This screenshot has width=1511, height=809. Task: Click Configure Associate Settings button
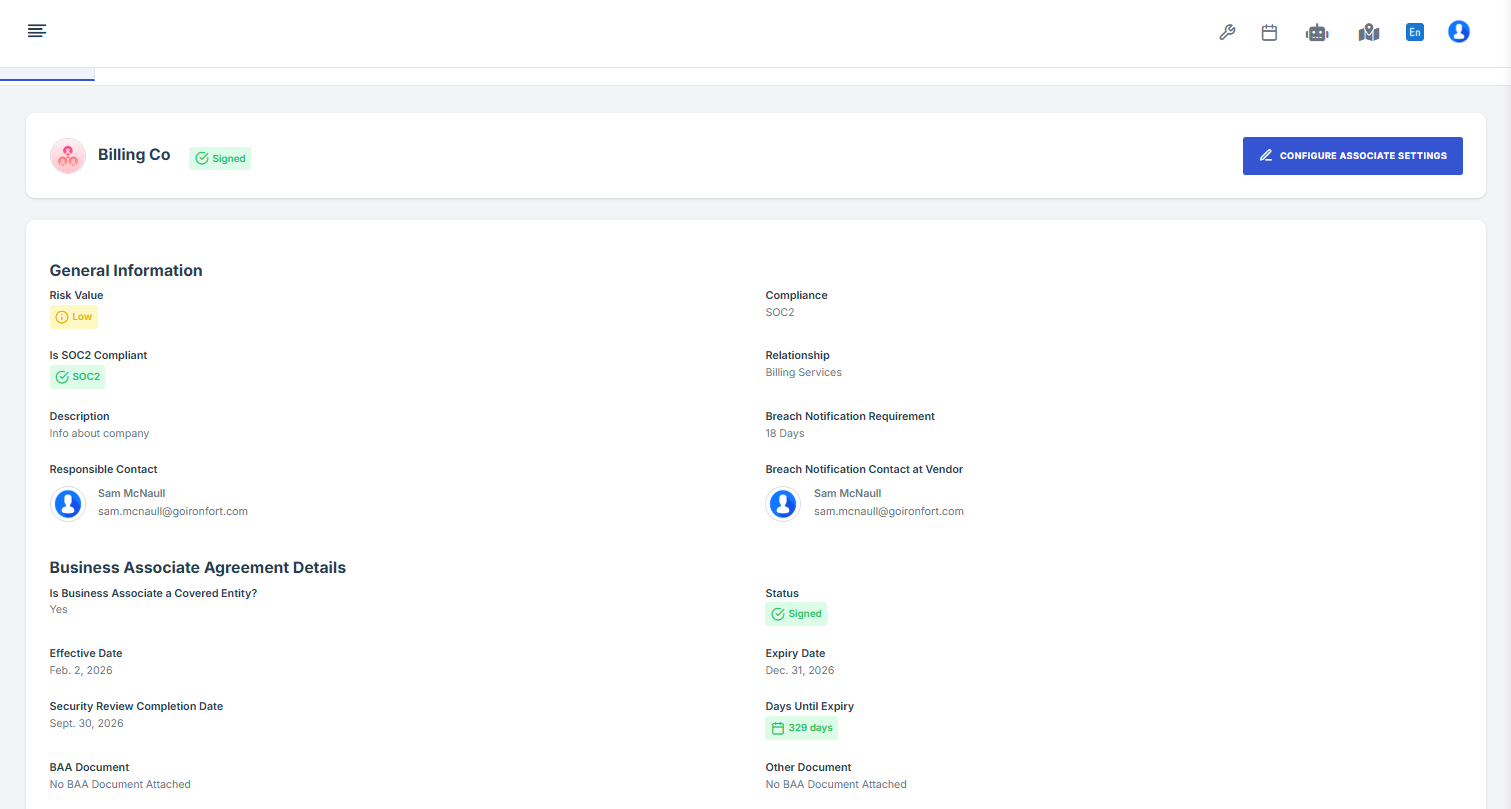(1352, 156)
